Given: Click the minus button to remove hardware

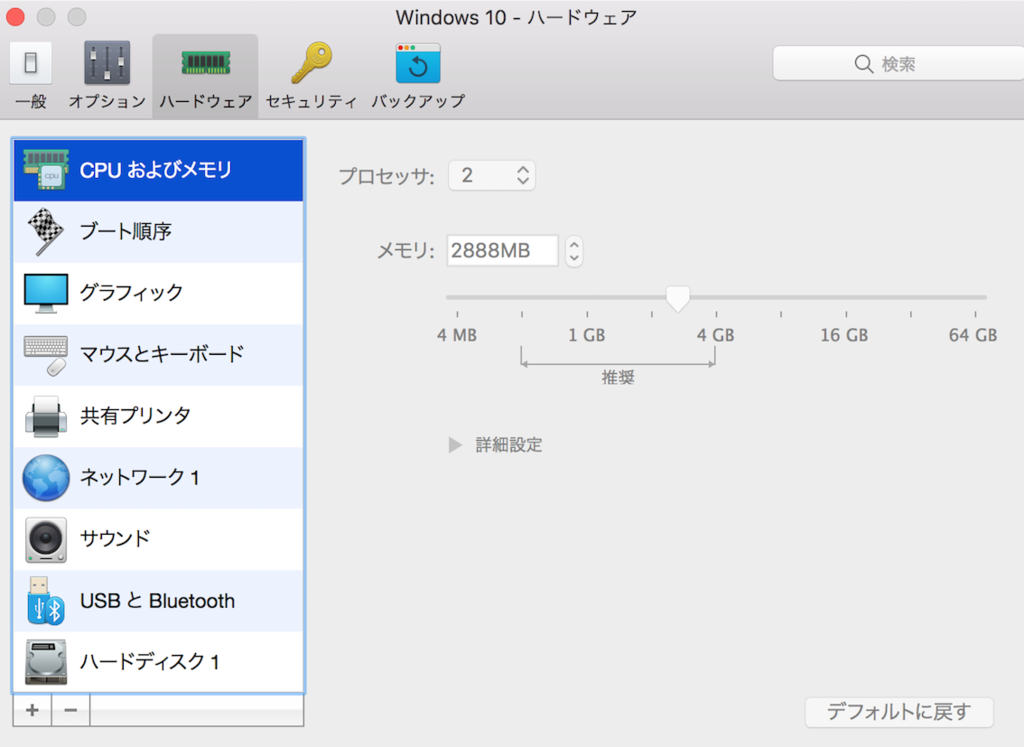Looking at the screenshot, I should coord(71,710).
